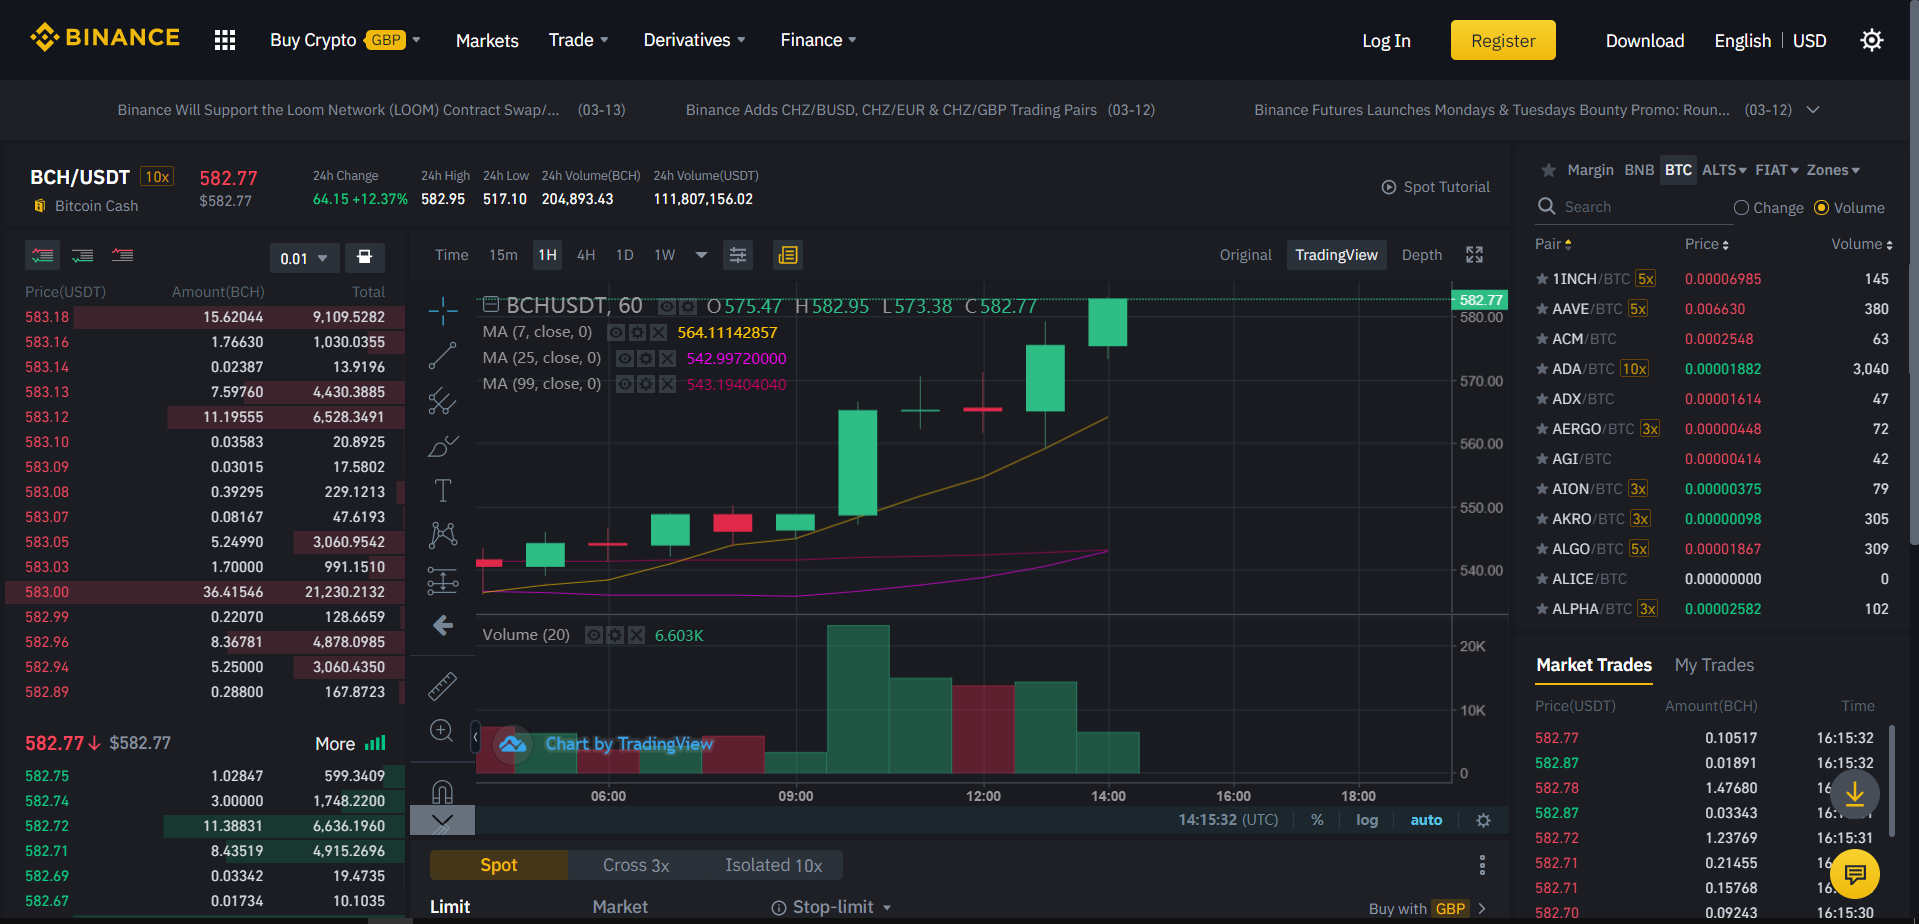The width and height of the screenshot is (1919, 924).
Task: Click the back arrow in chart toolbar
Action: coord(442,626)
